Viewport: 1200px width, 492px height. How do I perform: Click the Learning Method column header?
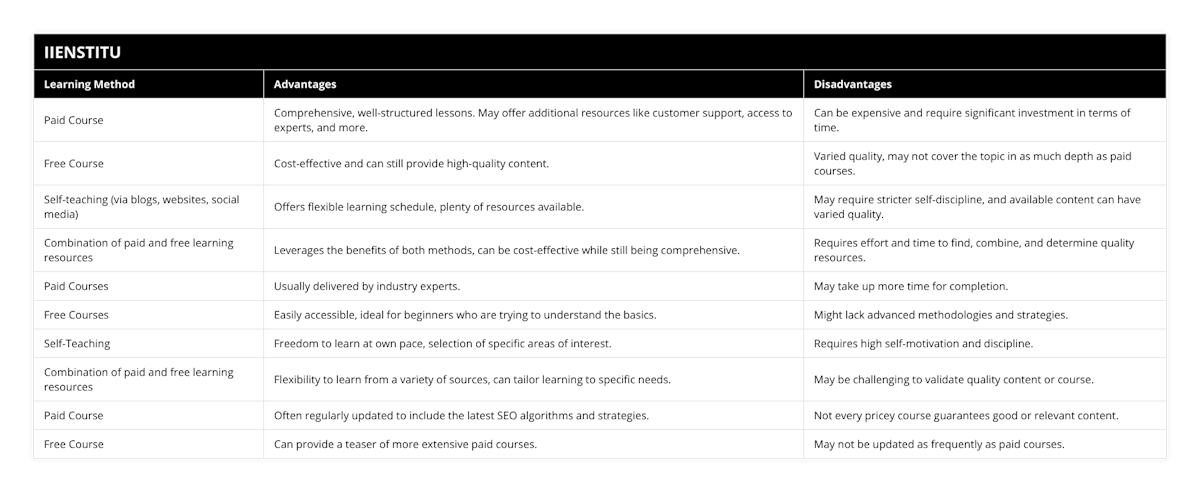[x=90, y=85]
